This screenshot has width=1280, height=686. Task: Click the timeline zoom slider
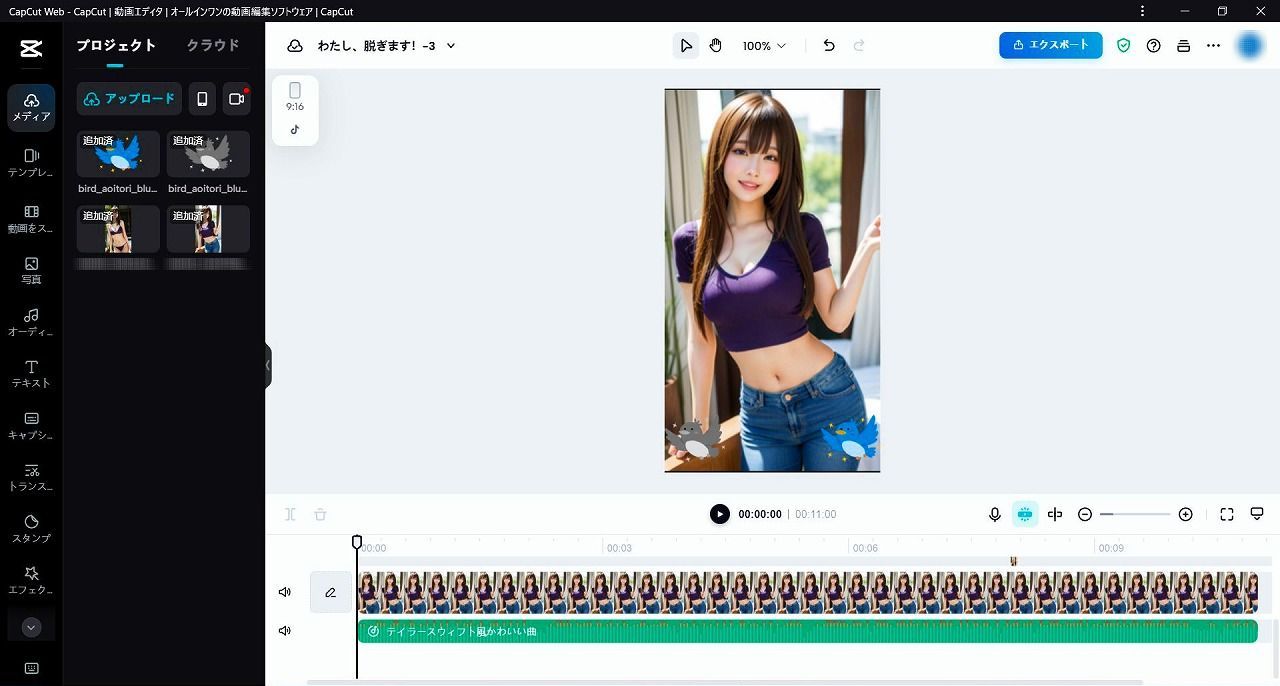click(x=1135, y=514)
